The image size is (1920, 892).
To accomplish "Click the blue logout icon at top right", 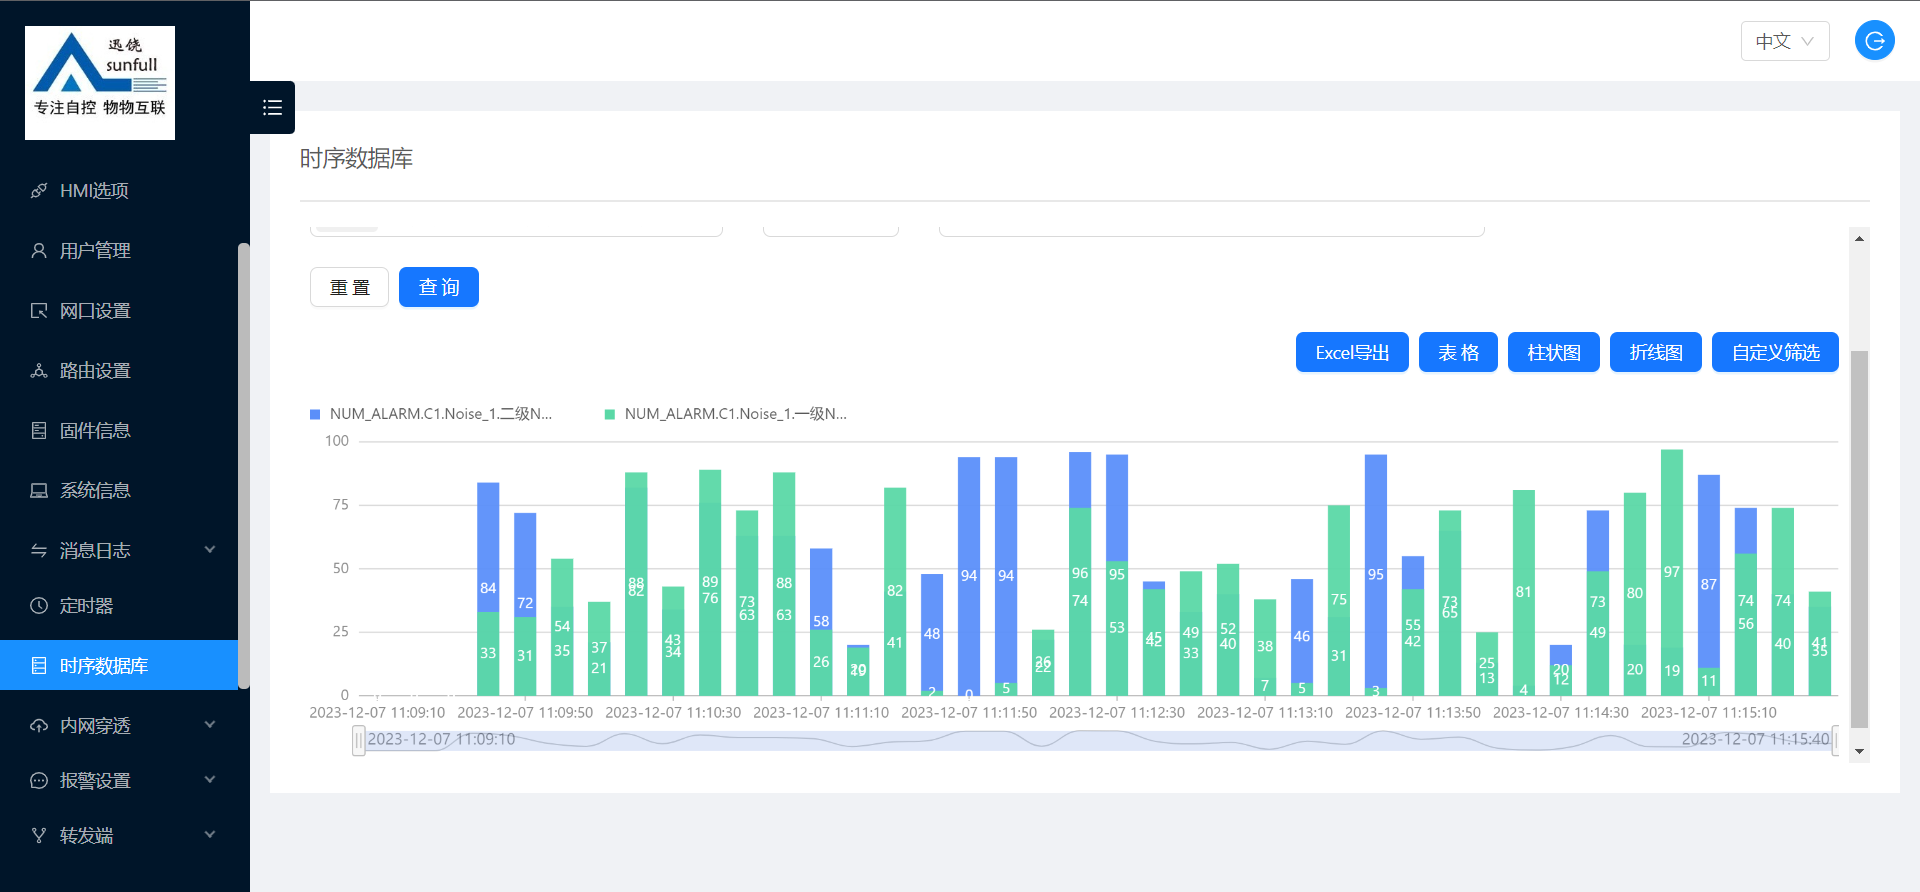I will 1874,41.
